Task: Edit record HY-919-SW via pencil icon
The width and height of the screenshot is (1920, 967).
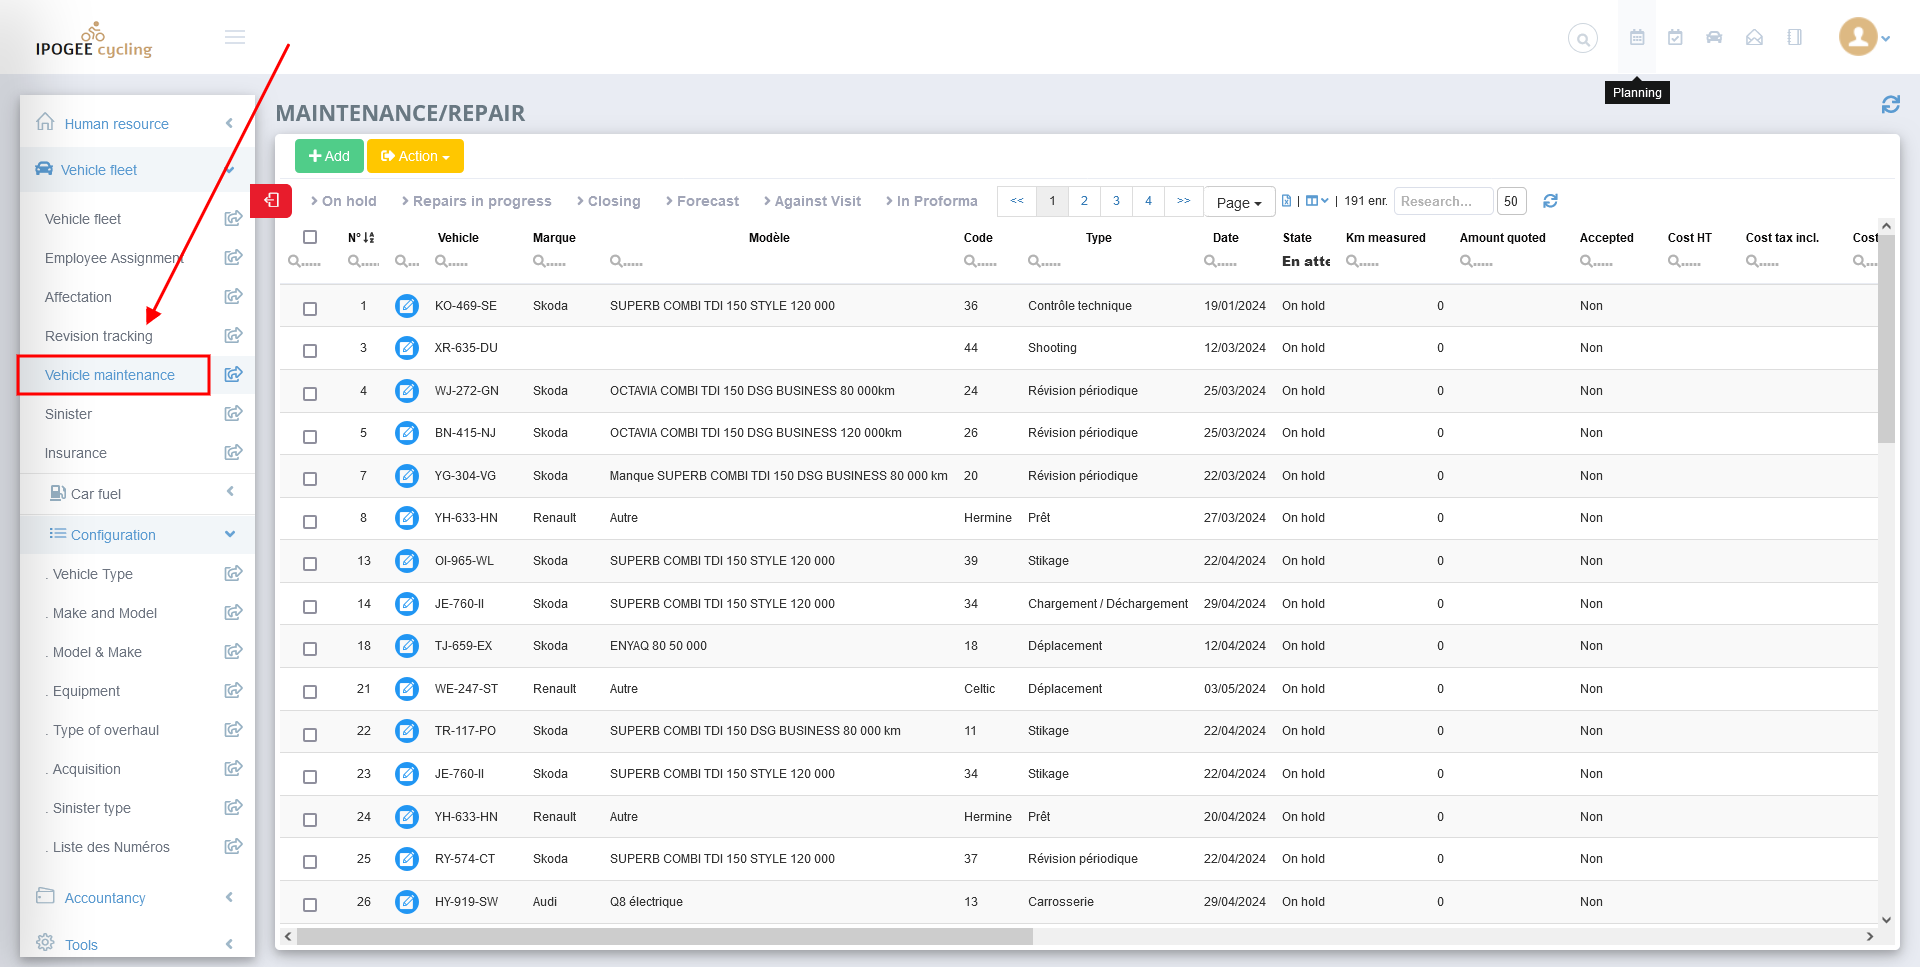Action: pos(406,902)
